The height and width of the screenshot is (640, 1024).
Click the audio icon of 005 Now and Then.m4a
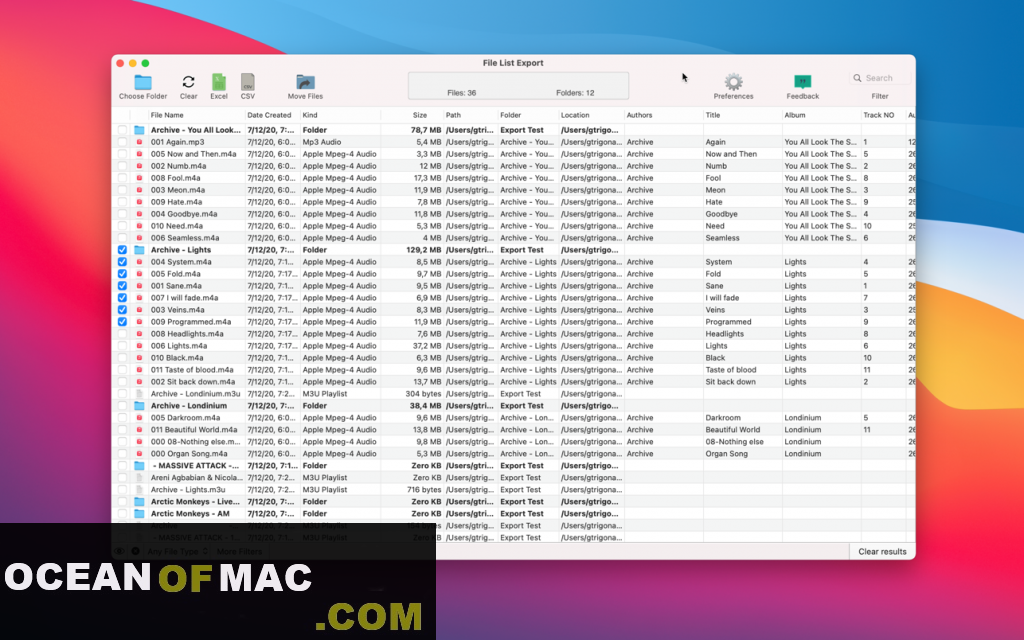pyautogui.click(x=139, y=154)
